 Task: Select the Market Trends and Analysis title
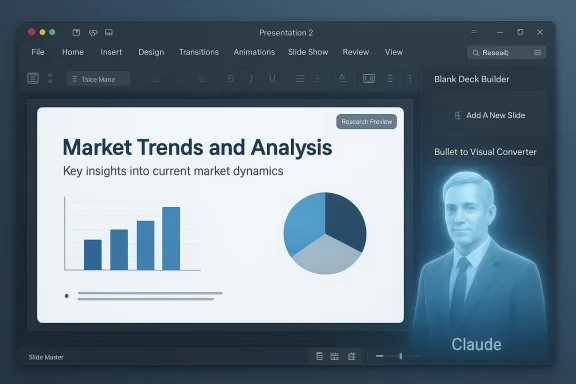[x=197, y=148]
